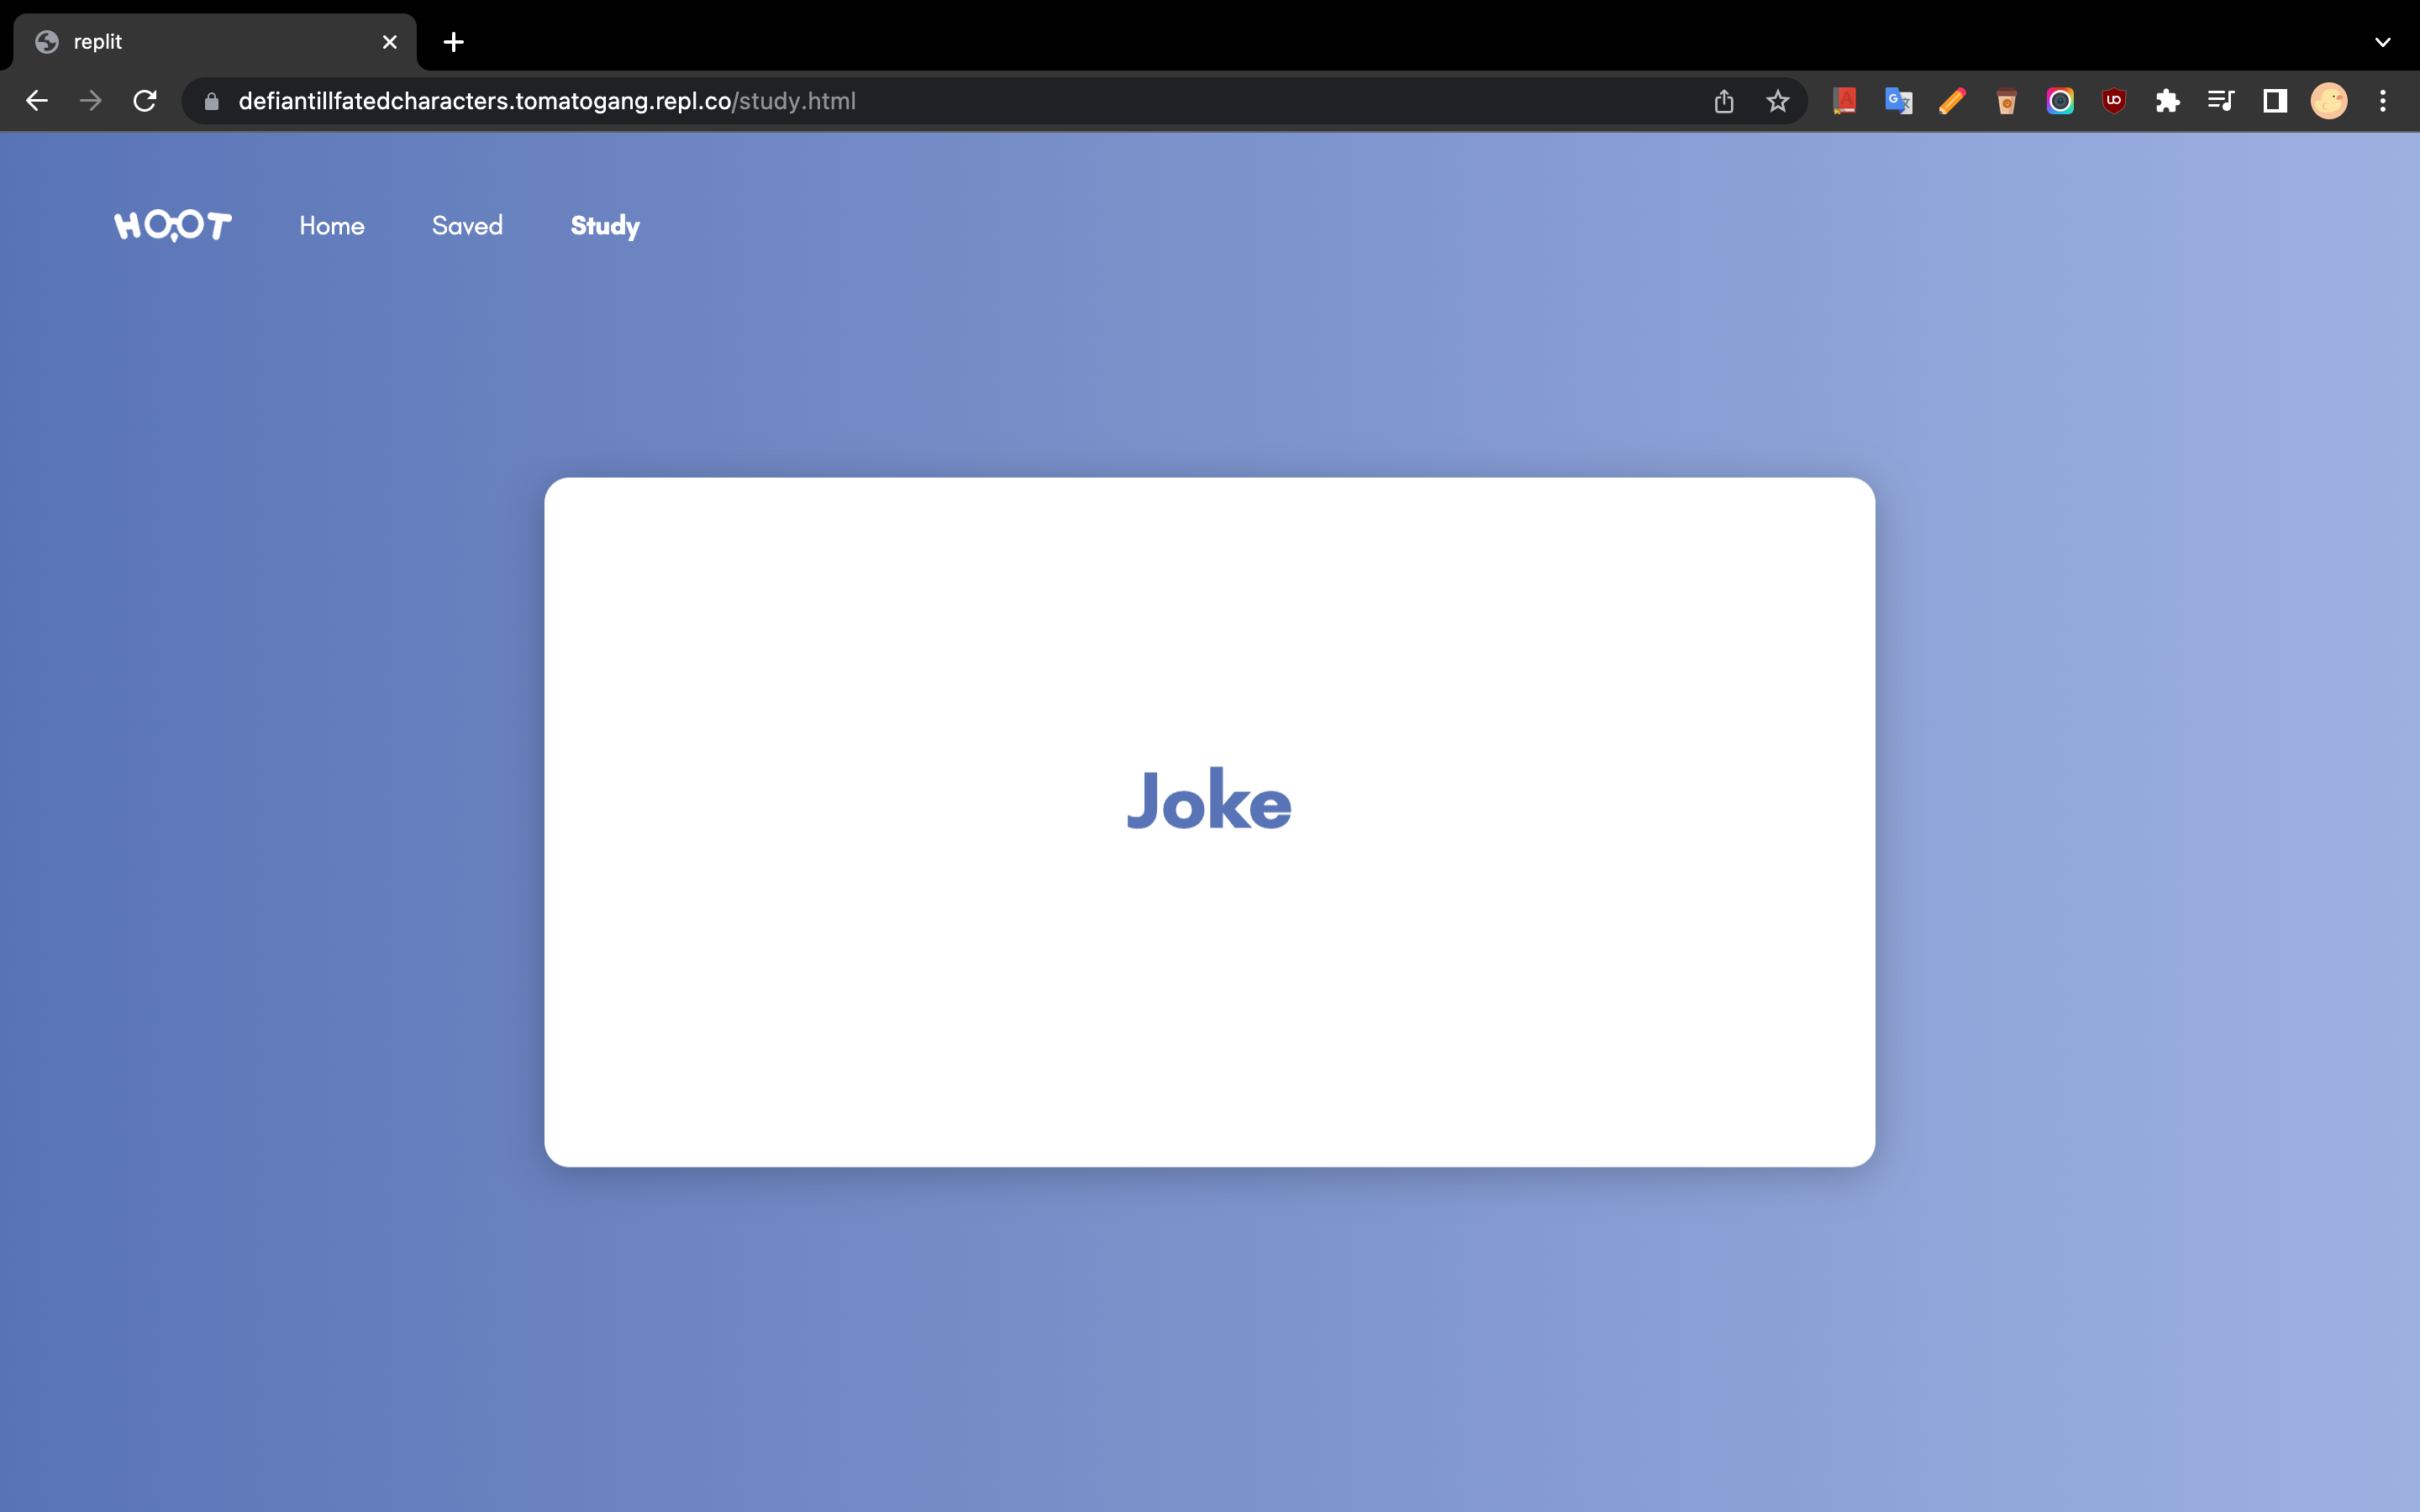Open the Saved nav link
Image resolution: width=2420 pixels, height=1512 pixels.
click(467, 226)
